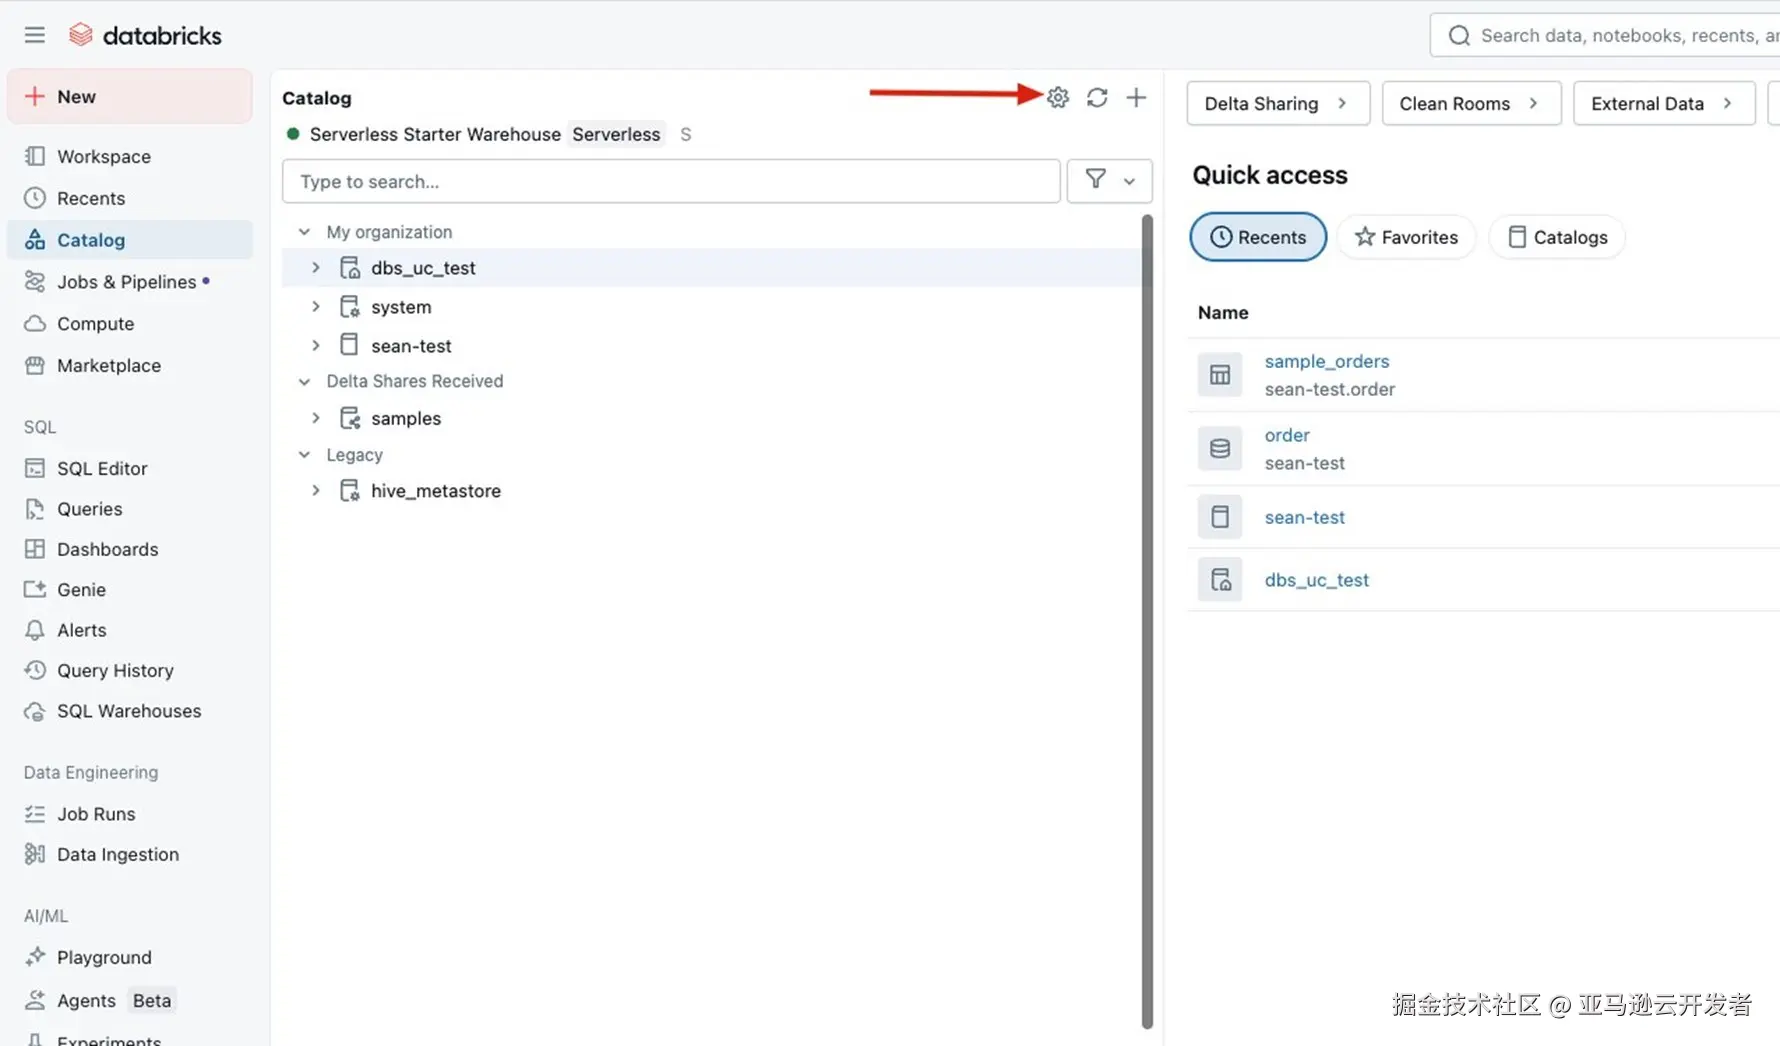The width and height of the screenshot is (1780, 1046).
Task: Click the Data Ingestion icon
Action: 35,854
